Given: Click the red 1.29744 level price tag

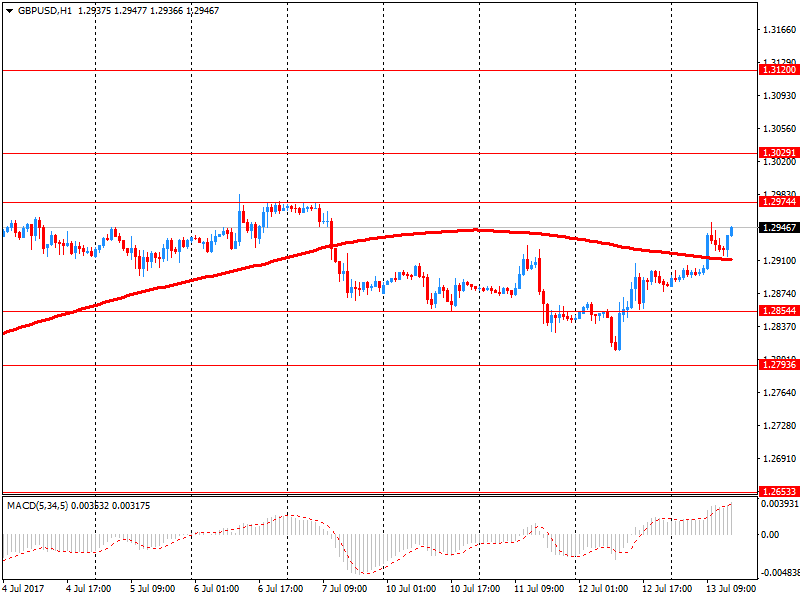Looking at the screenshot, I should [779, 202].
